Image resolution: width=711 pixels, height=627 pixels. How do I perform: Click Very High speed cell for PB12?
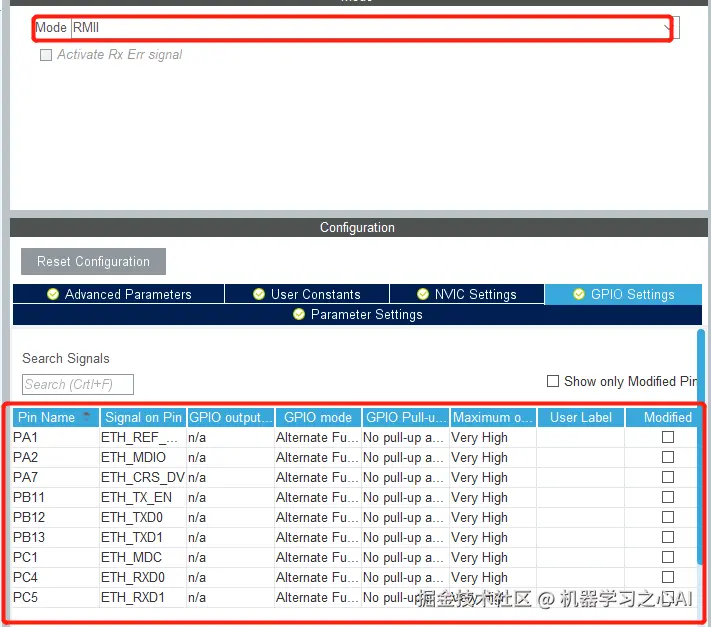pos(493,517)
